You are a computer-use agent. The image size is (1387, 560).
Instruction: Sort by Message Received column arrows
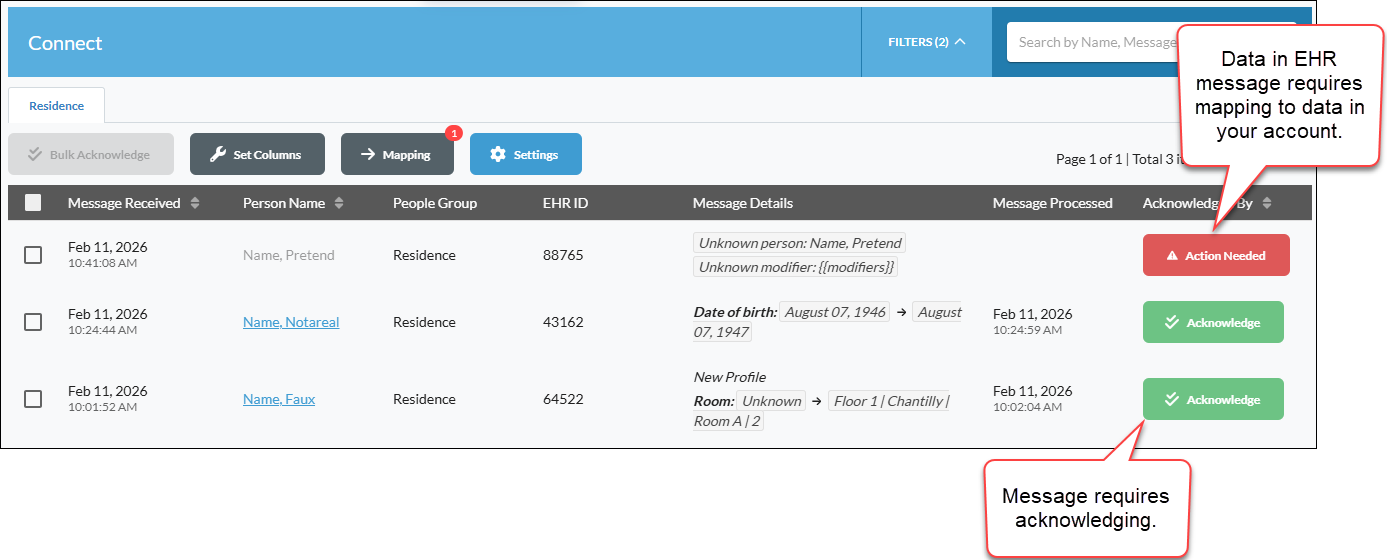(x=195, y=203)
